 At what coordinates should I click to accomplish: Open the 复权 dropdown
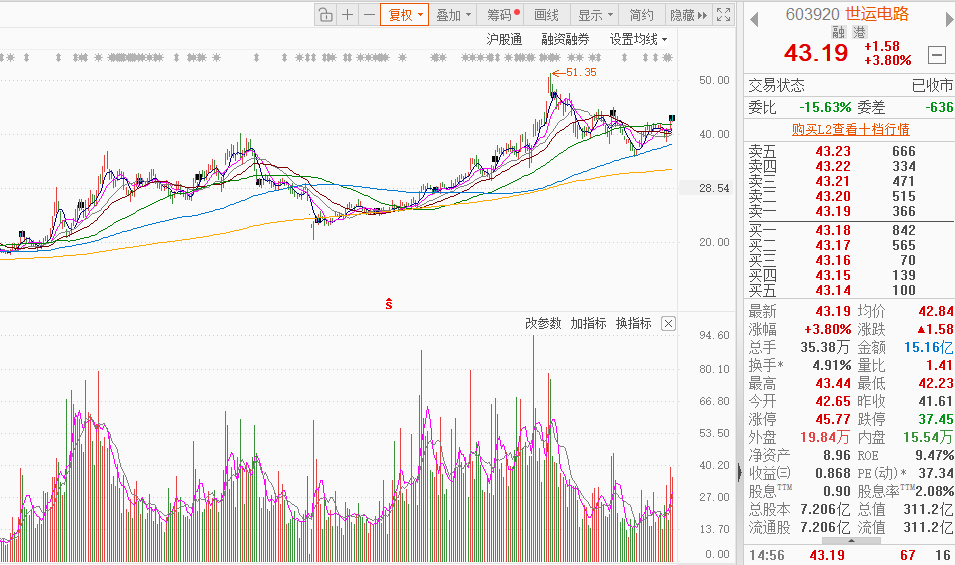[405, 15]
